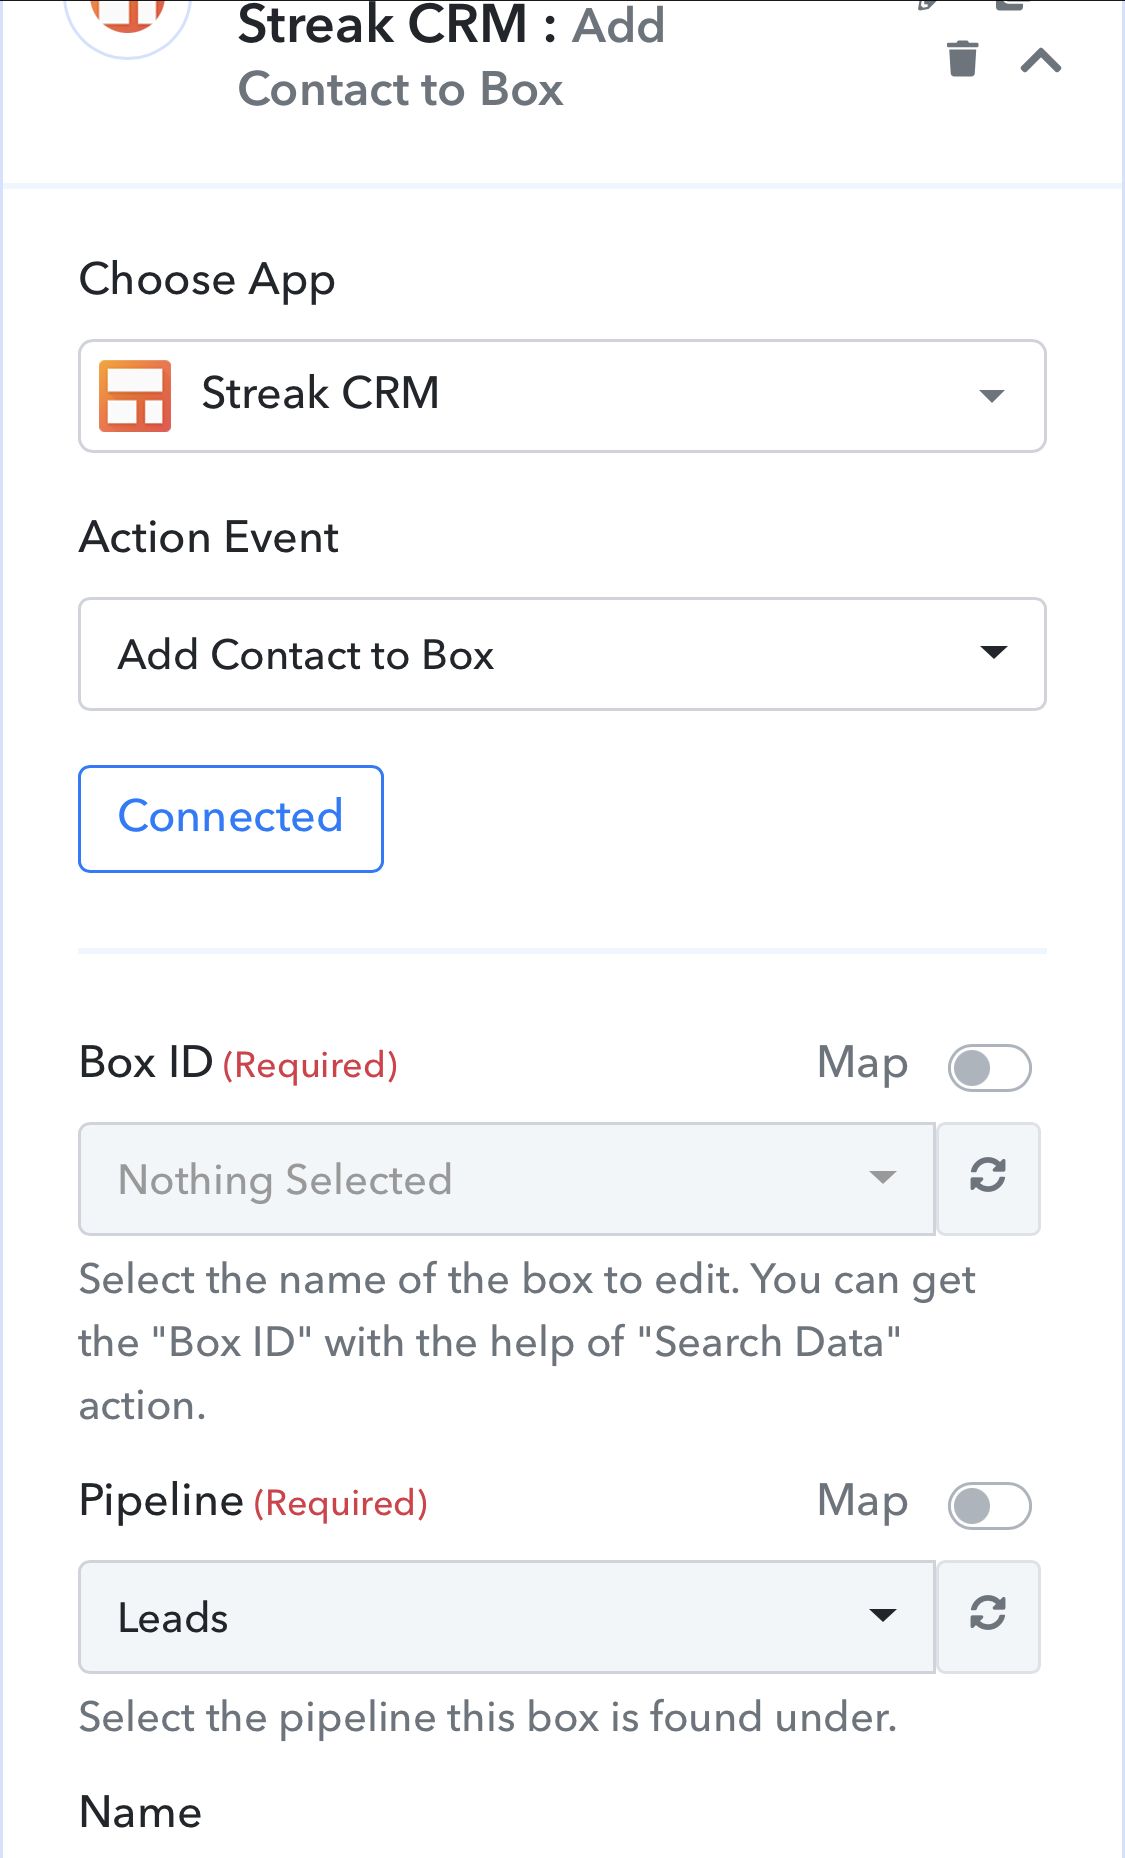Refresh the Box ID options list
The image size is (1125, 1858).
[x=988, y=1179]
